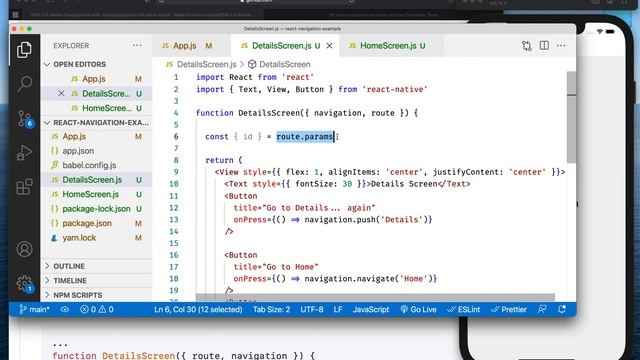
Task: Click the synchronize changes cloud icon
Action: 64,309
